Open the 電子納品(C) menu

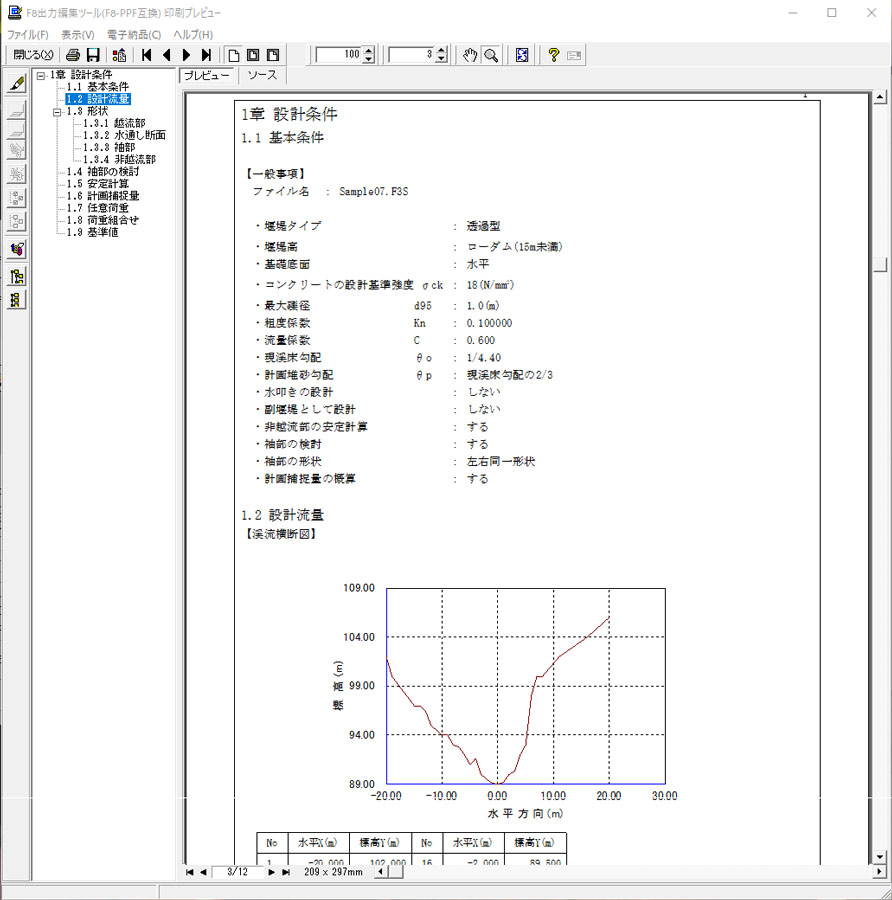[x=133, y=35]
